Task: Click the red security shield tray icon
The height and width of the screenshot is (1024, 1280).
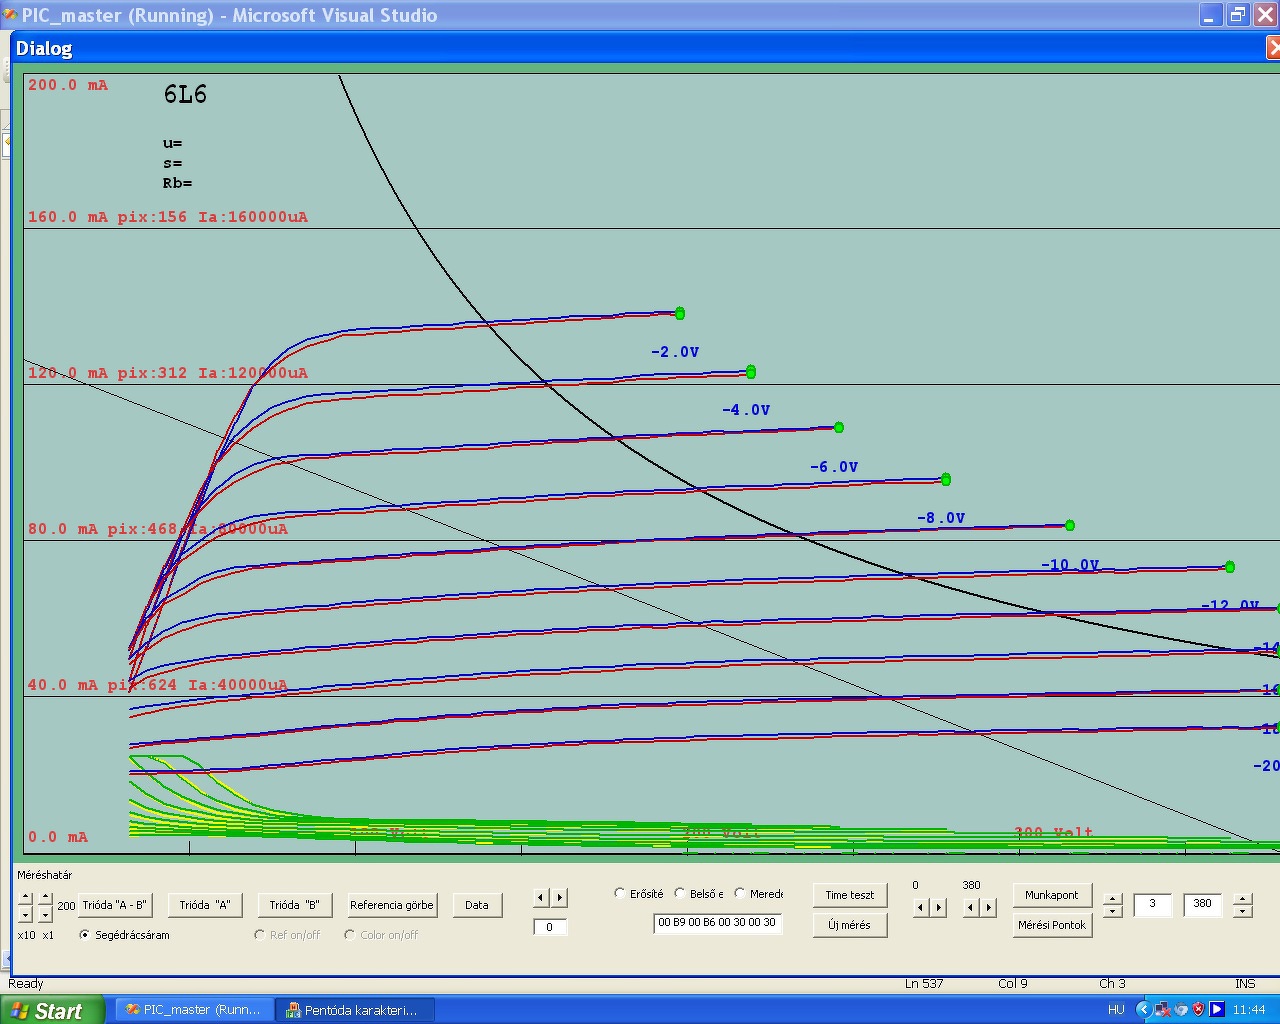Action: pyautogui.click(x=1199, y=1009)
